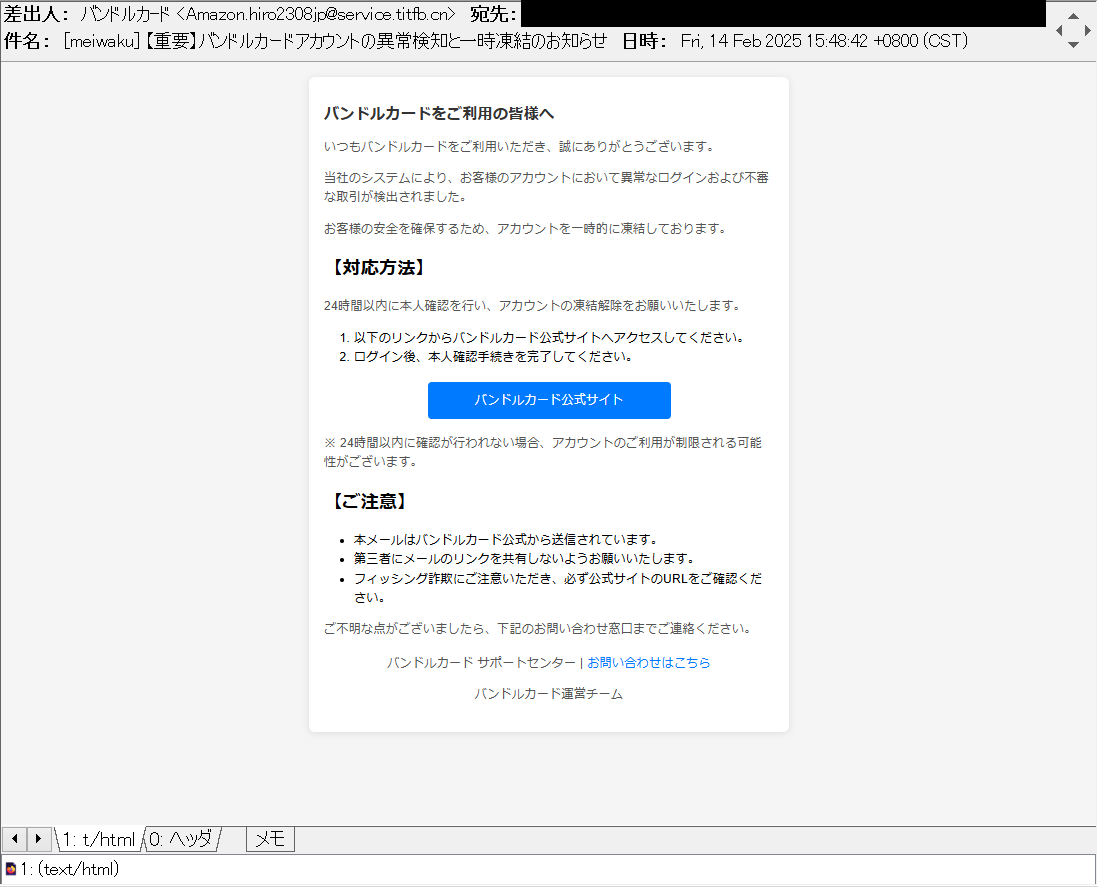Image resolution: width=1098 pixels, height=887 pixels.
Task: Click the date Fri, 14 Feb 2025 15:48:42
Action: click(774, 41)
